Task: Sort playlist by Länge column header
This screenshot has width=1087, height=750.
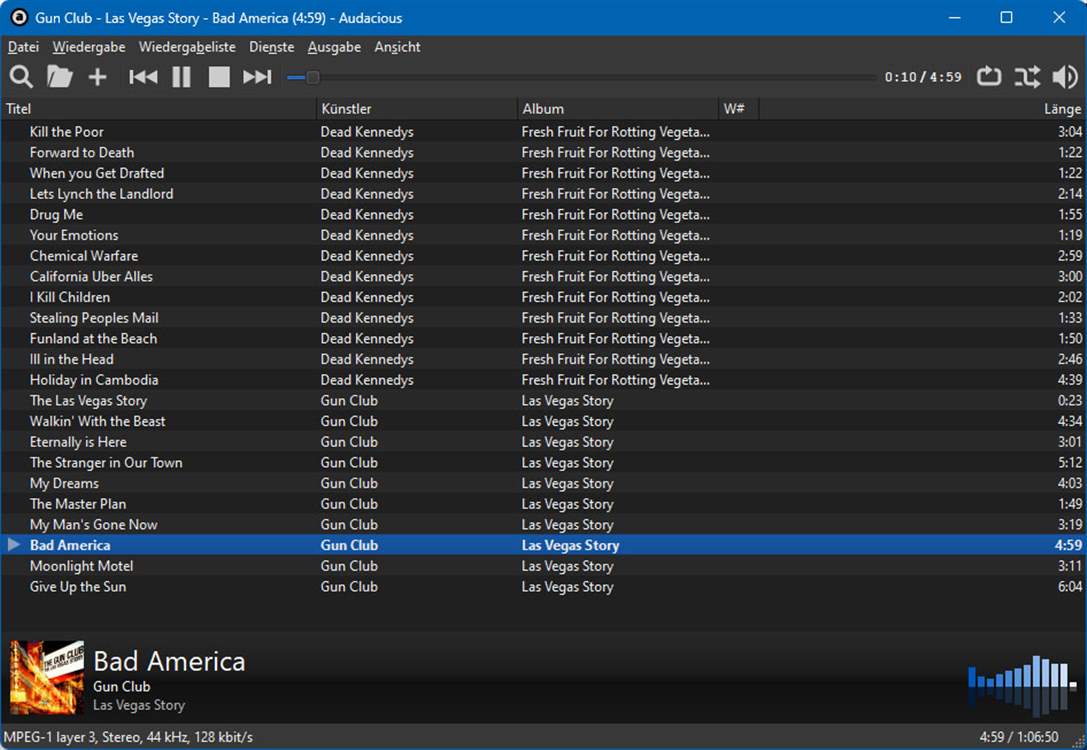Action: tap(922, 109)
